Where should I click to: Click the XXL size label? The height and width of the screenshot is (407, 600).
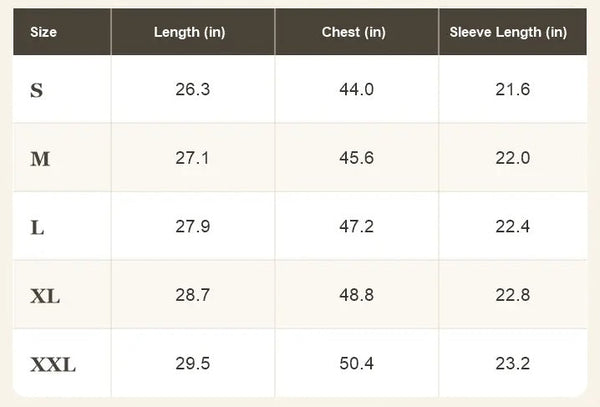[53, 365]
